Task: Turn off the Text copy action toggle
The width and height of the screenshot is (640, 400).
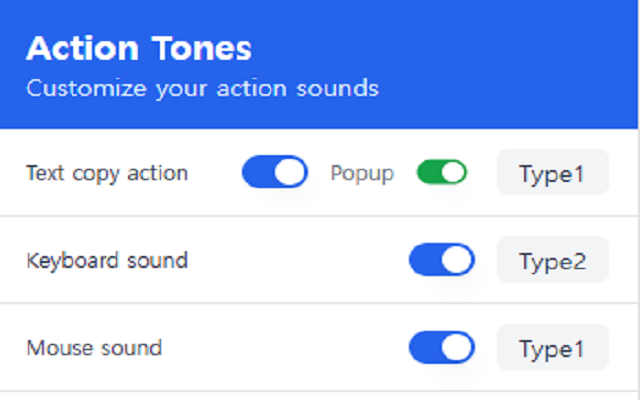Action: tap(274, 172)
